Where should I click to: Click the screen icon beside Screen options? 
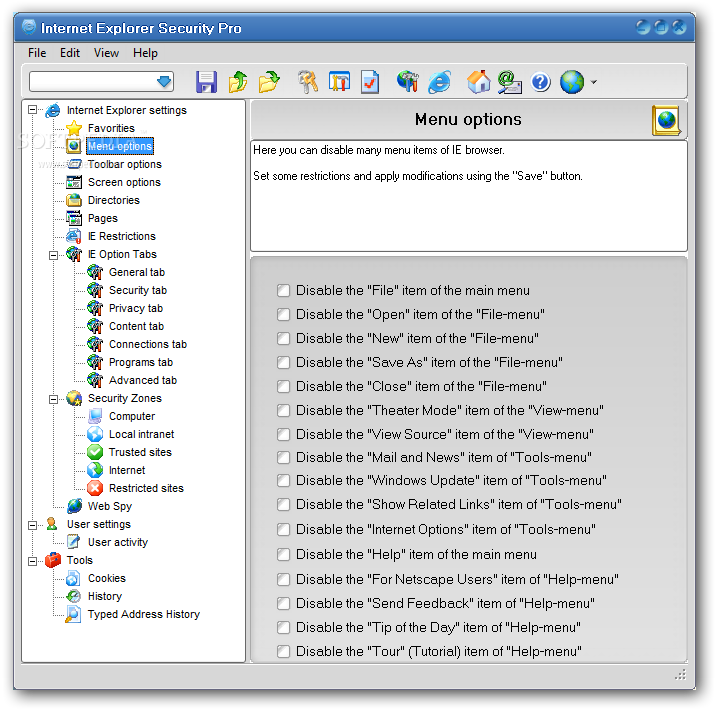[74, 182]
